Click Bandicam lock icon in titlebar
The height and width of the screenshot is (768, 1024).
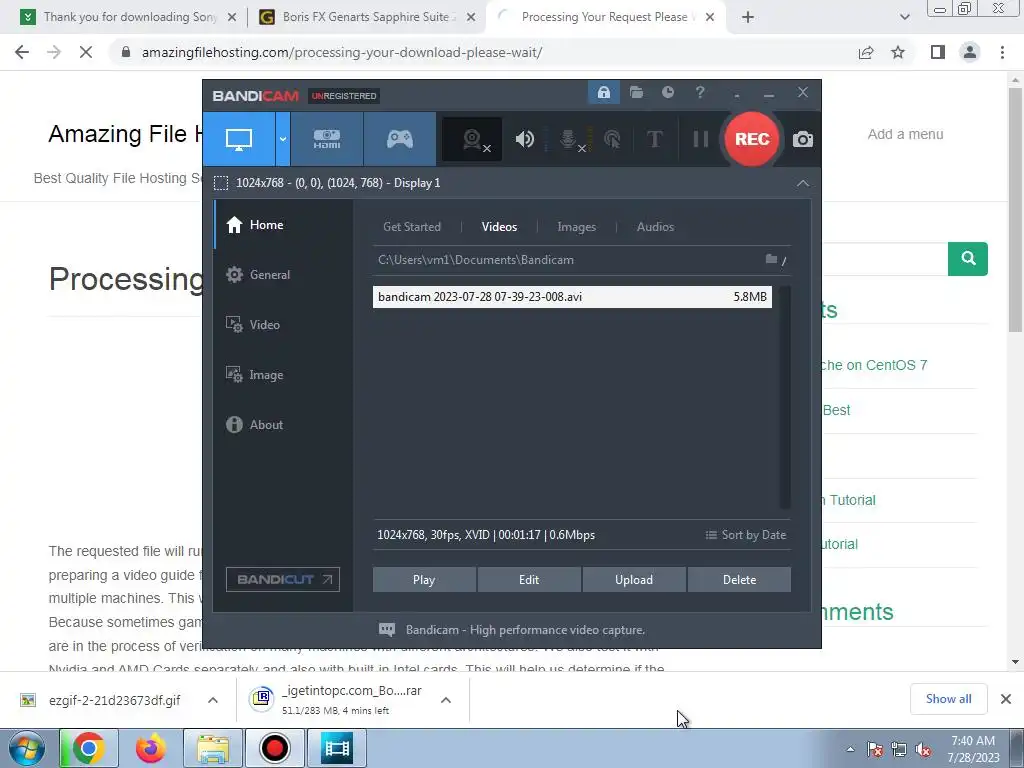click(x=603, y=93)
